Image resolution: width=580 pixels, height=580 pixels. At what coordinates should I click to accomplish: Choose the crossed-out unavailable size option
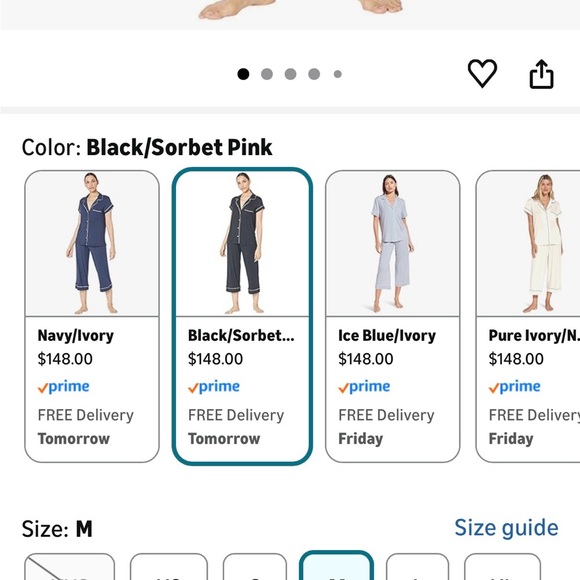tap(70, 567)
